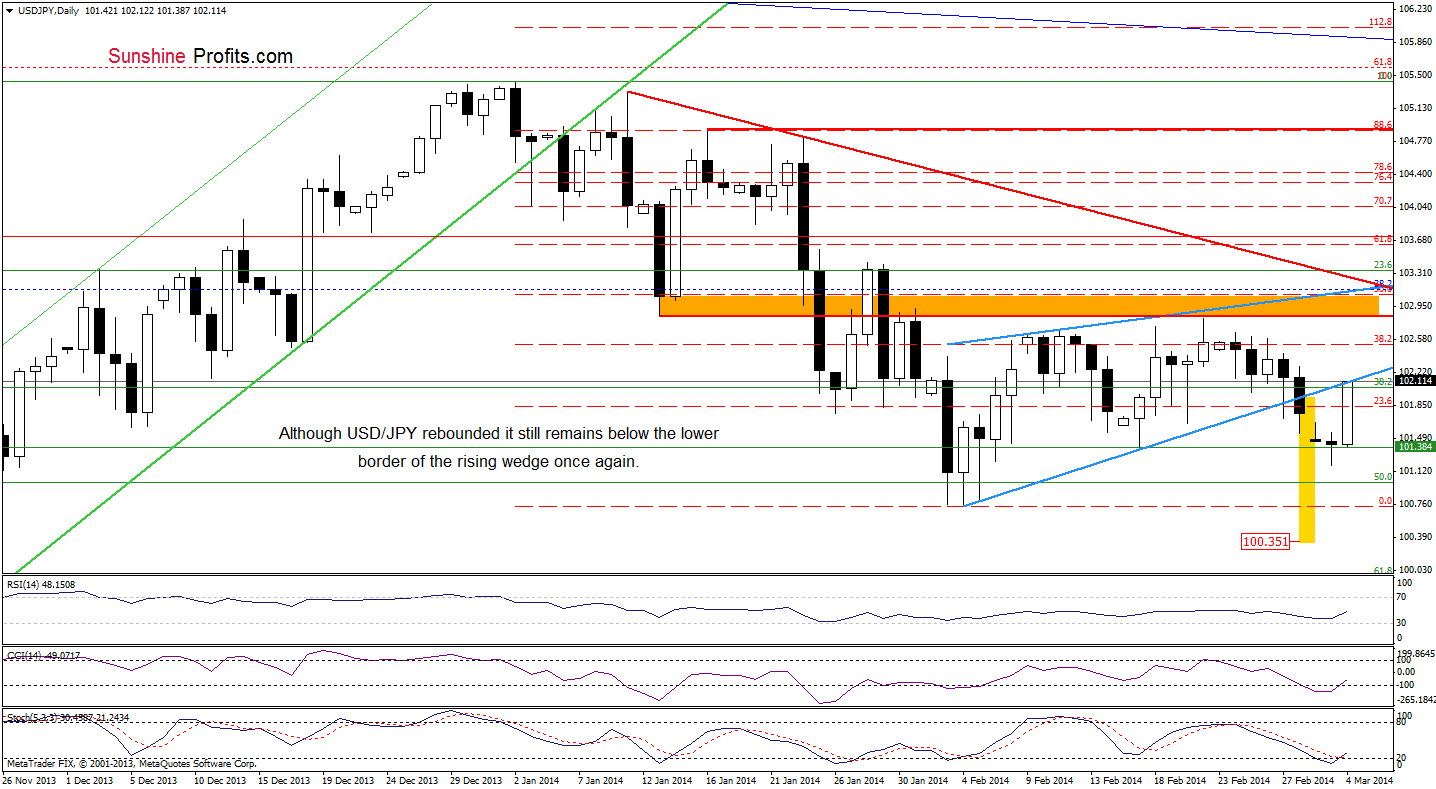
Task: Click the -265.1842 CCI scale value
Action: [1416, 699]
